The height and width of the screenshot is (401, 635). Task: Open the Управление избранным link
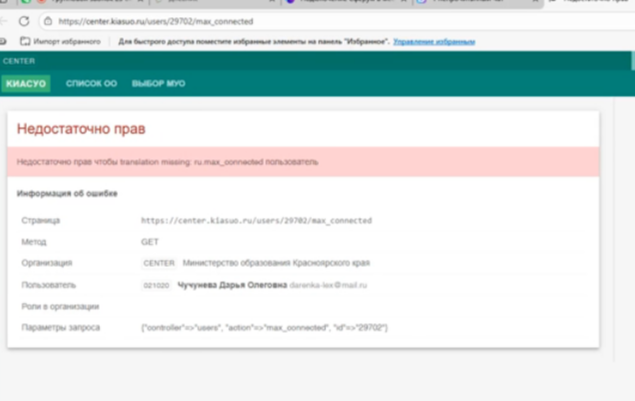[434, 42]
